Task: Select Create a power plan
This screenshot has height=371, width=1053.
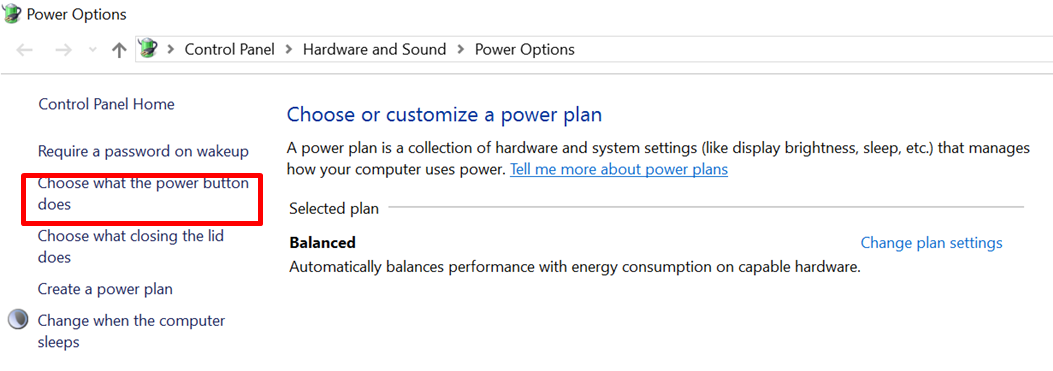Action: [x=105, y=289]
